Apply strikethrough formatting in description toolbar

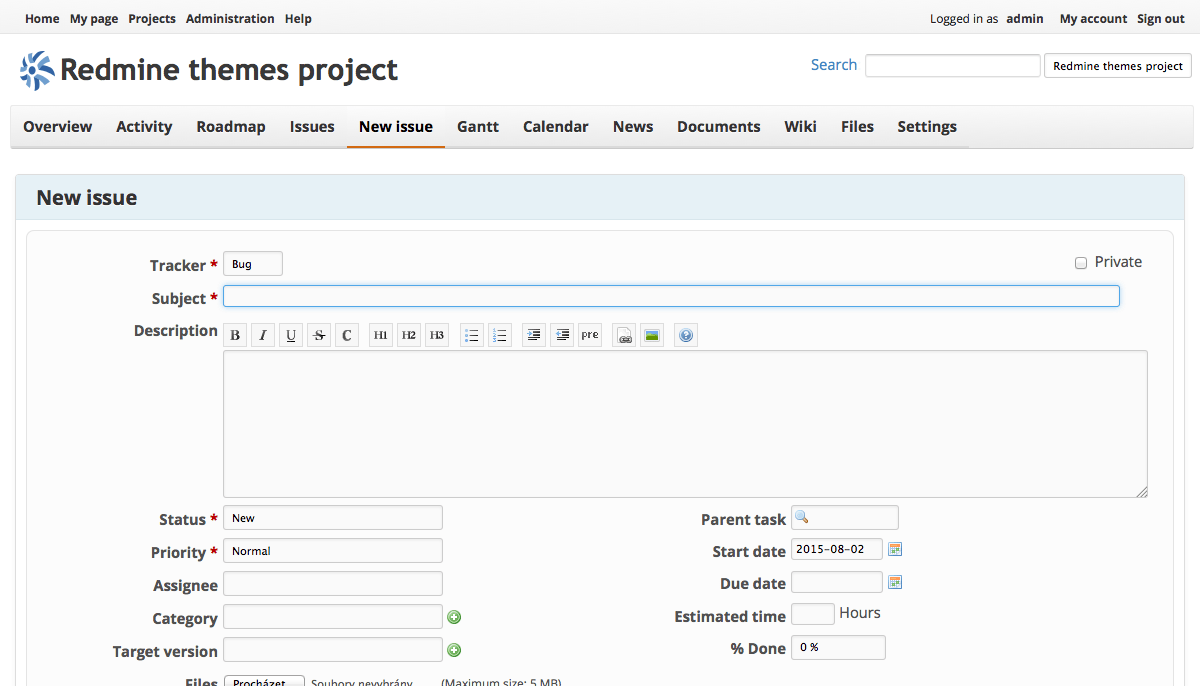point(319,335)
